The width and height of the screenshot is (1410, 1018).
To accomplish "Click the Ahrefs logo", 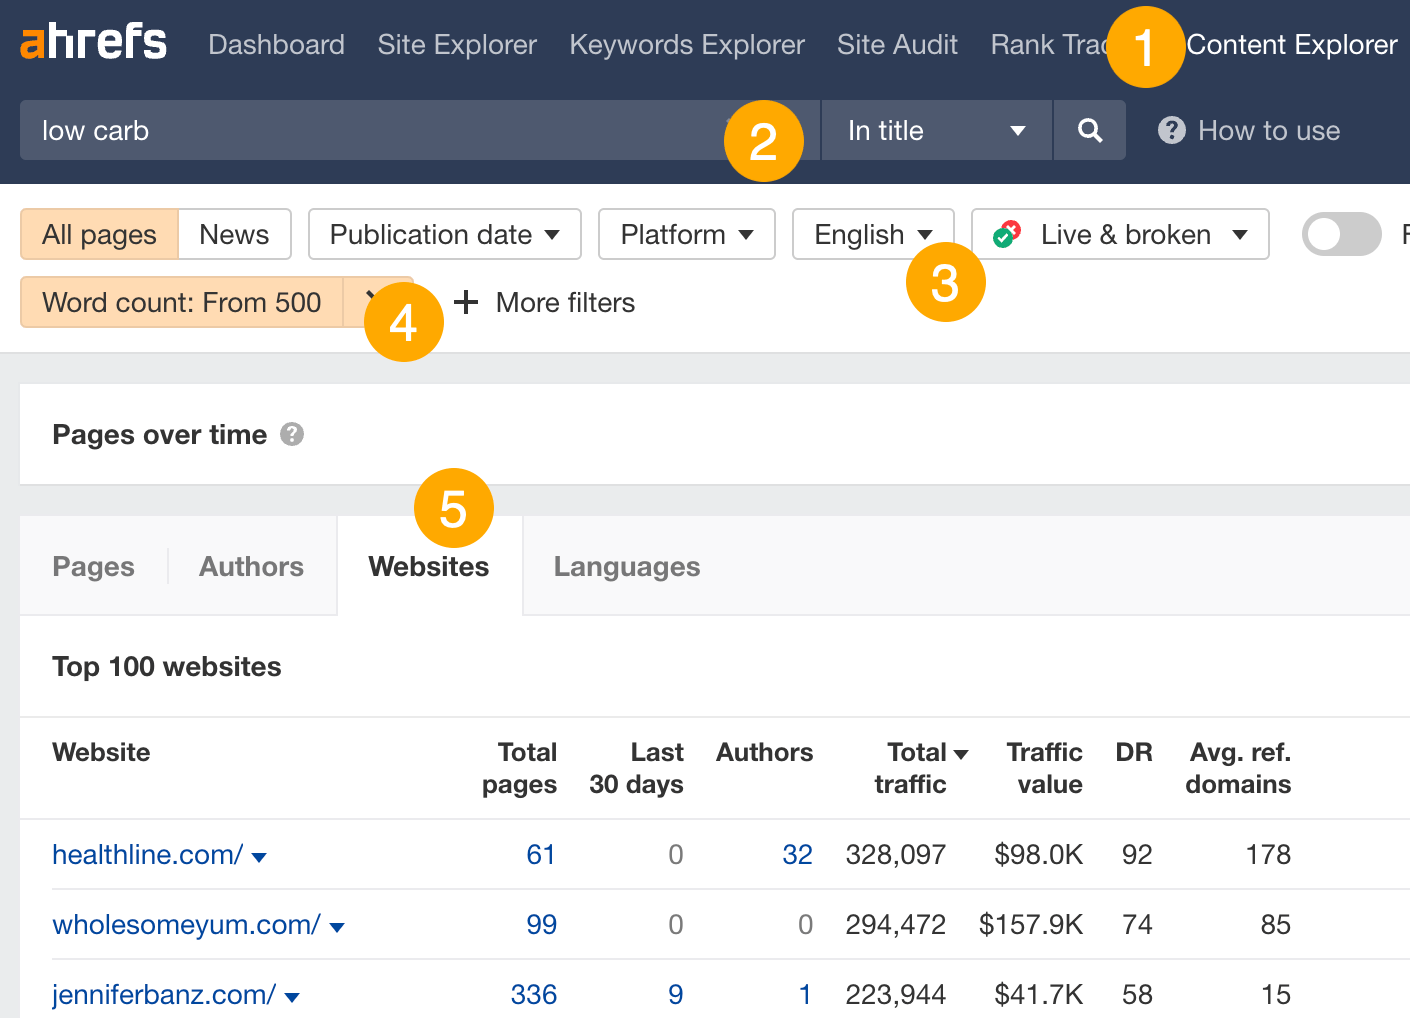I will point(93,41).
